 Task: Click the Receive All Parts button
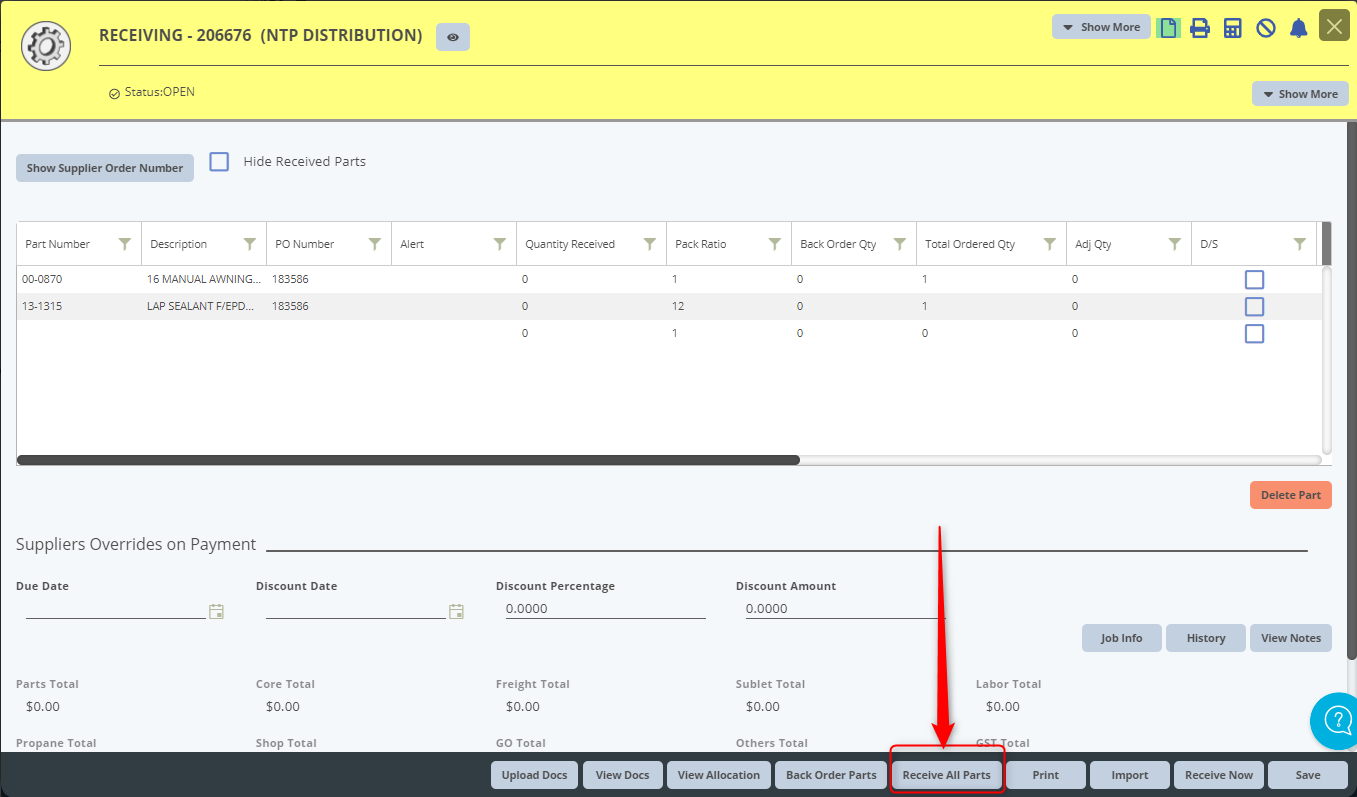pos(946,775)
